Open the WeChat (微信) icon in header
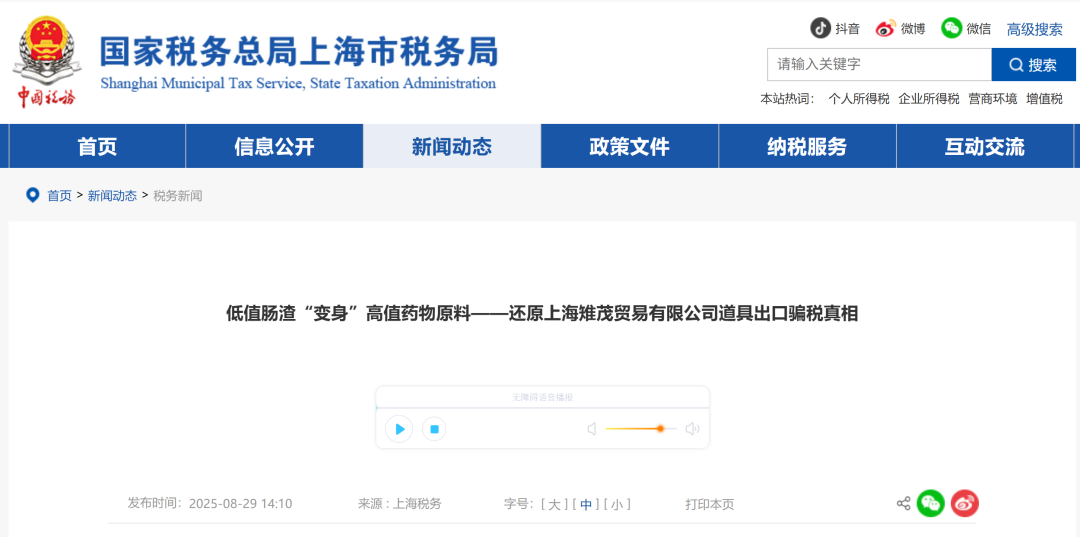1080x537 pixels. pos(952,28)
